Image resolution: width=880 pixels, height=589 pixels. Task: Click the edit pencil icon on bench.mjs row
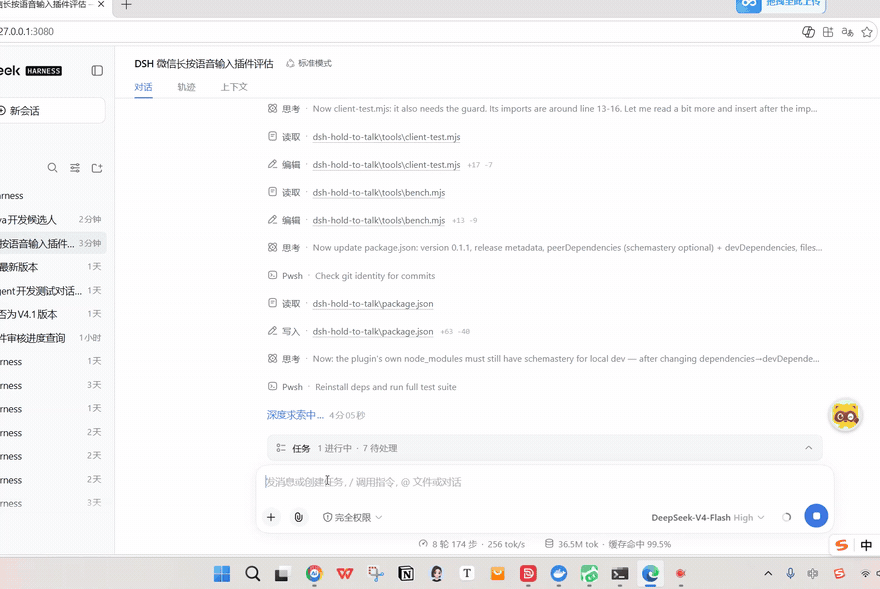[x=272, y=220]
